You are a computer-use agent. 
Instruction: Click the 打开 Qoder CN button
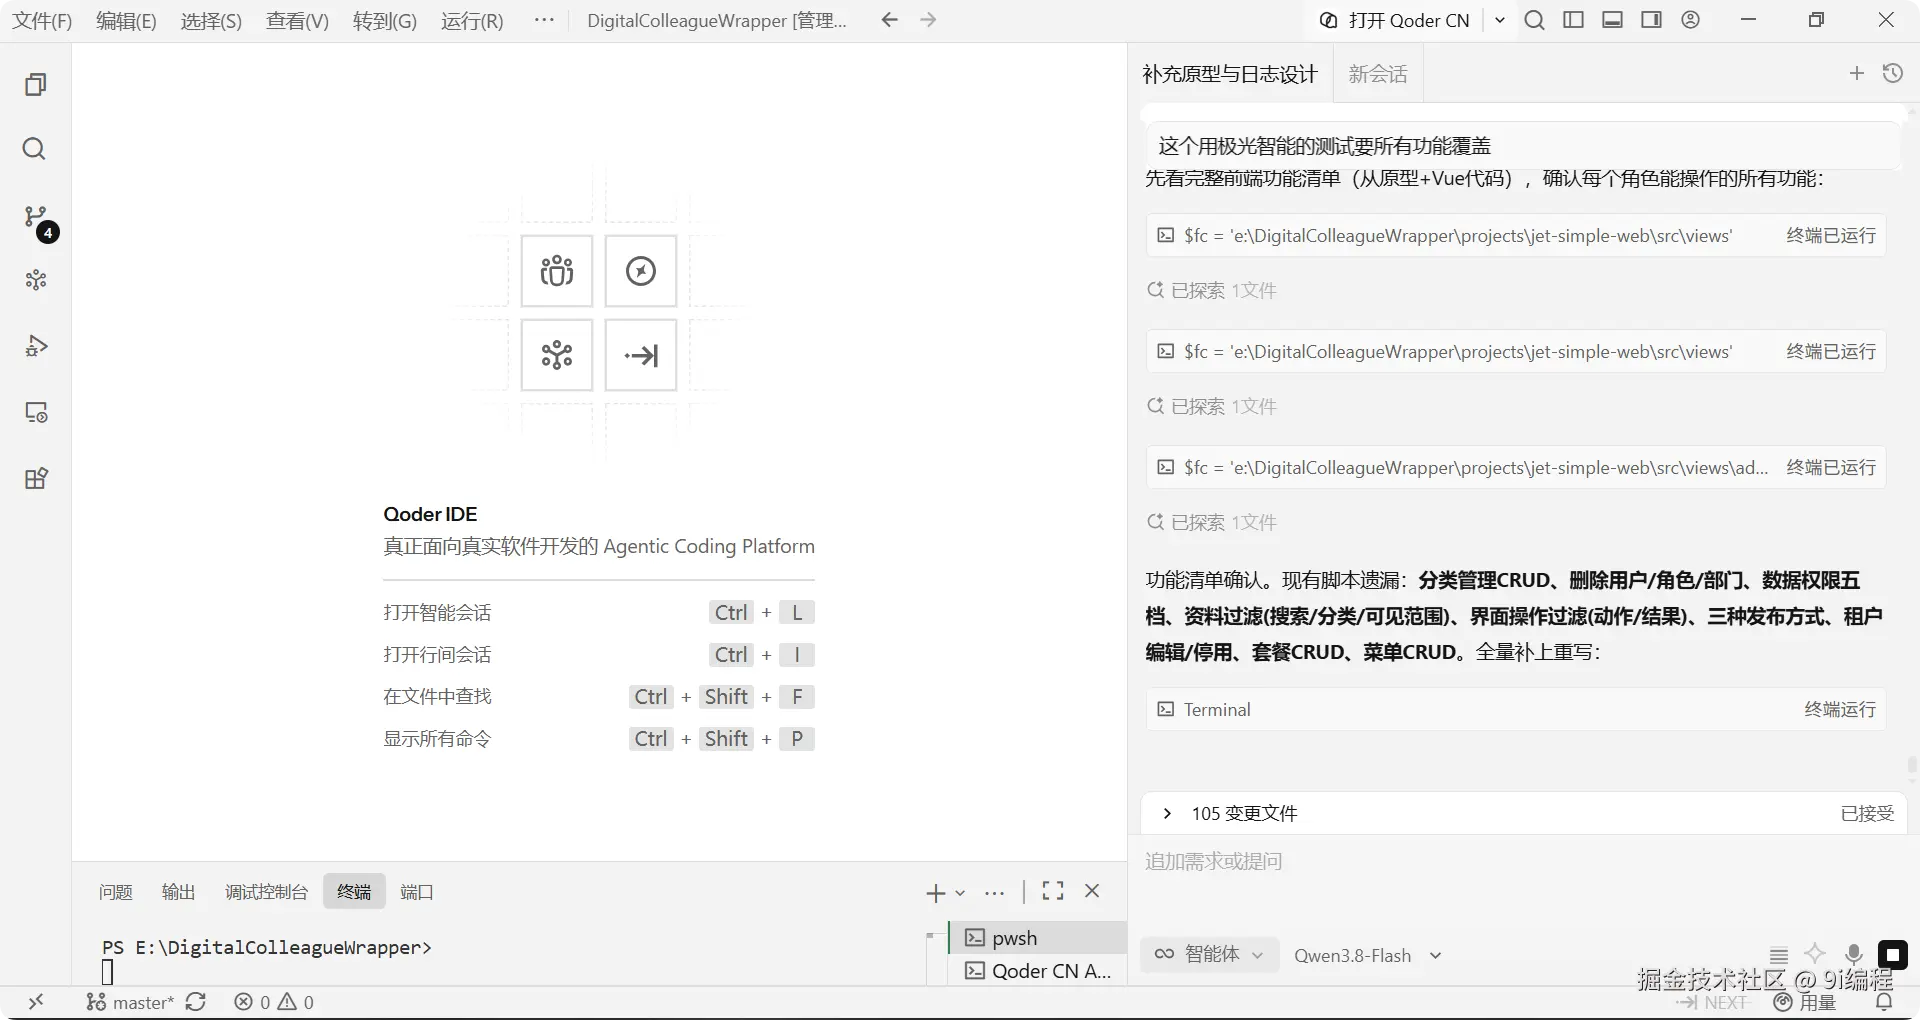point(1395,20)
